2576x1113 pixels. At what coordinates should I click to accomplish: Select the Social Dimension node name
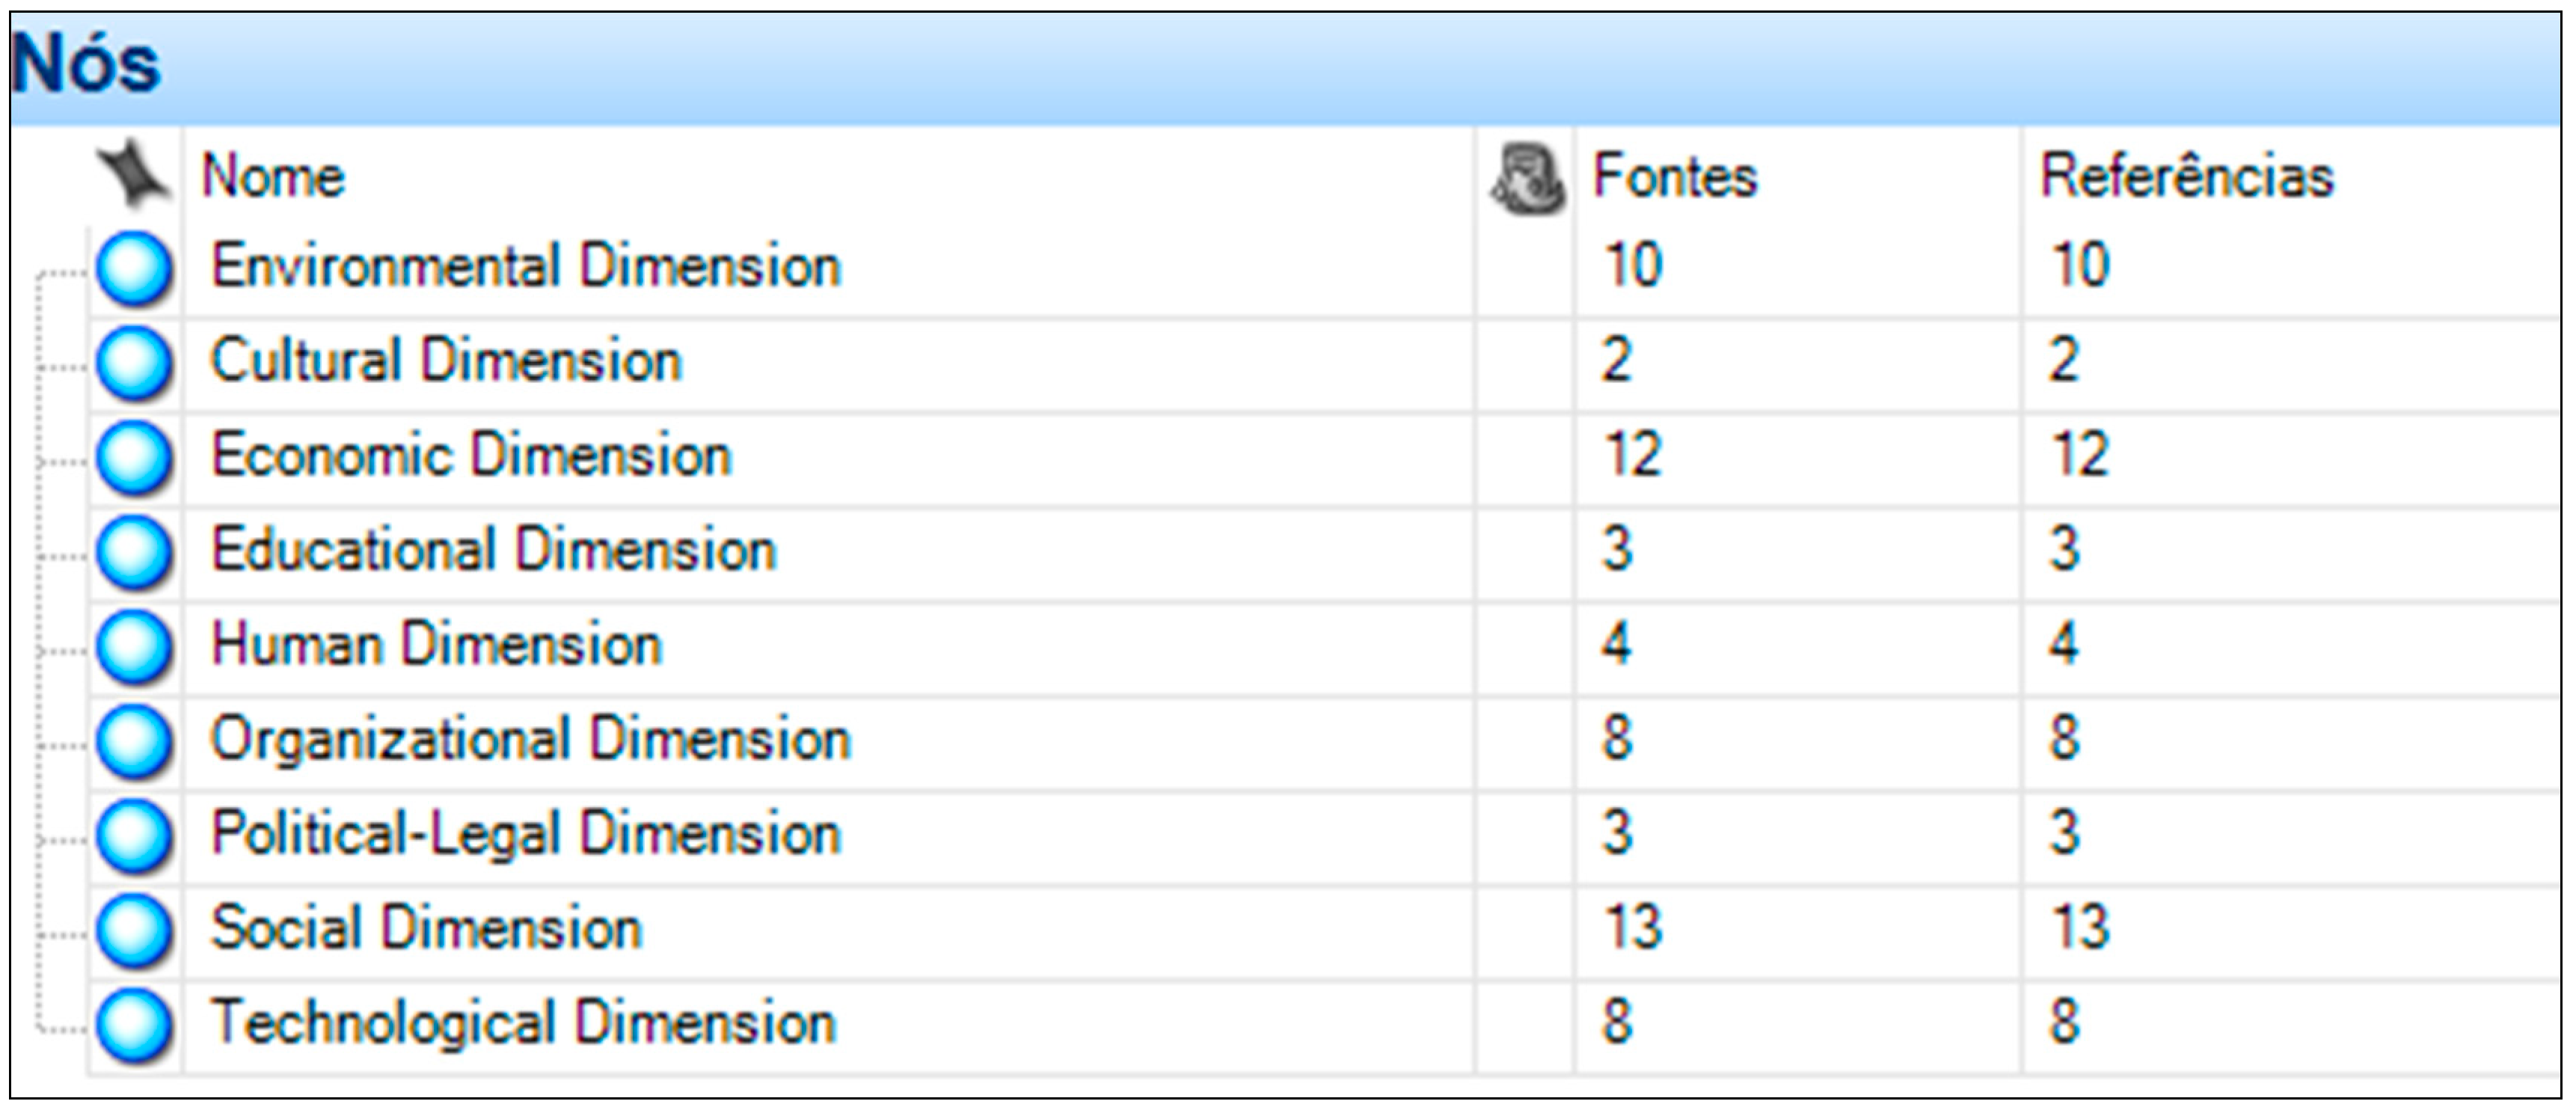426,928
